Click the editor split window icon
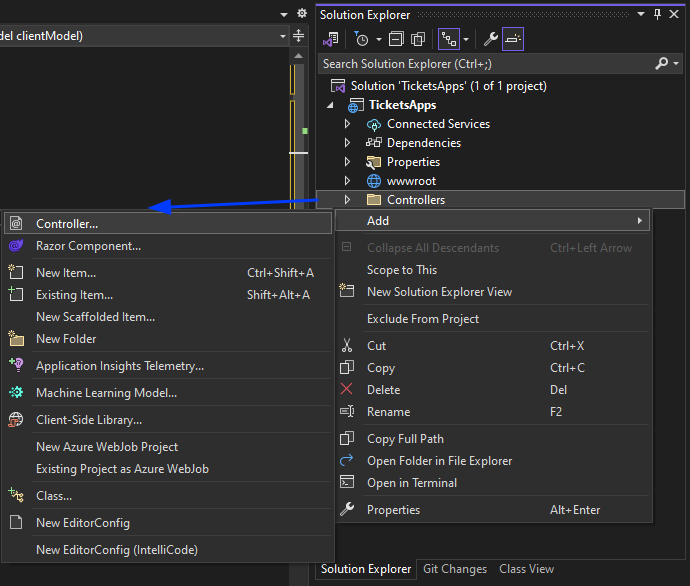The height and width of the screenshot is (586, 690). tap(298, 36)
